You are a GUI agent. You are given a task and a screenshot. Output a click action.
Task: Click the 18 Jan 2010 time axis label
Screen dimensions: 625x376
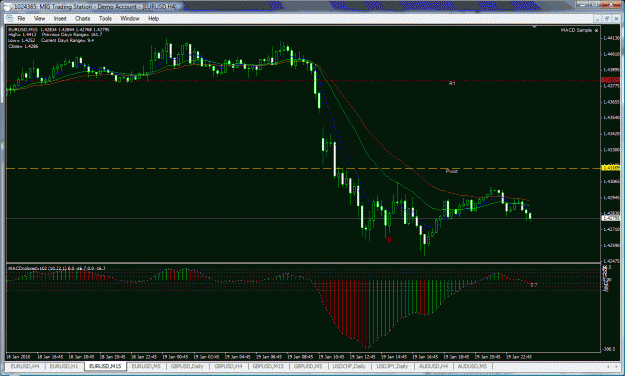[18, 357]
